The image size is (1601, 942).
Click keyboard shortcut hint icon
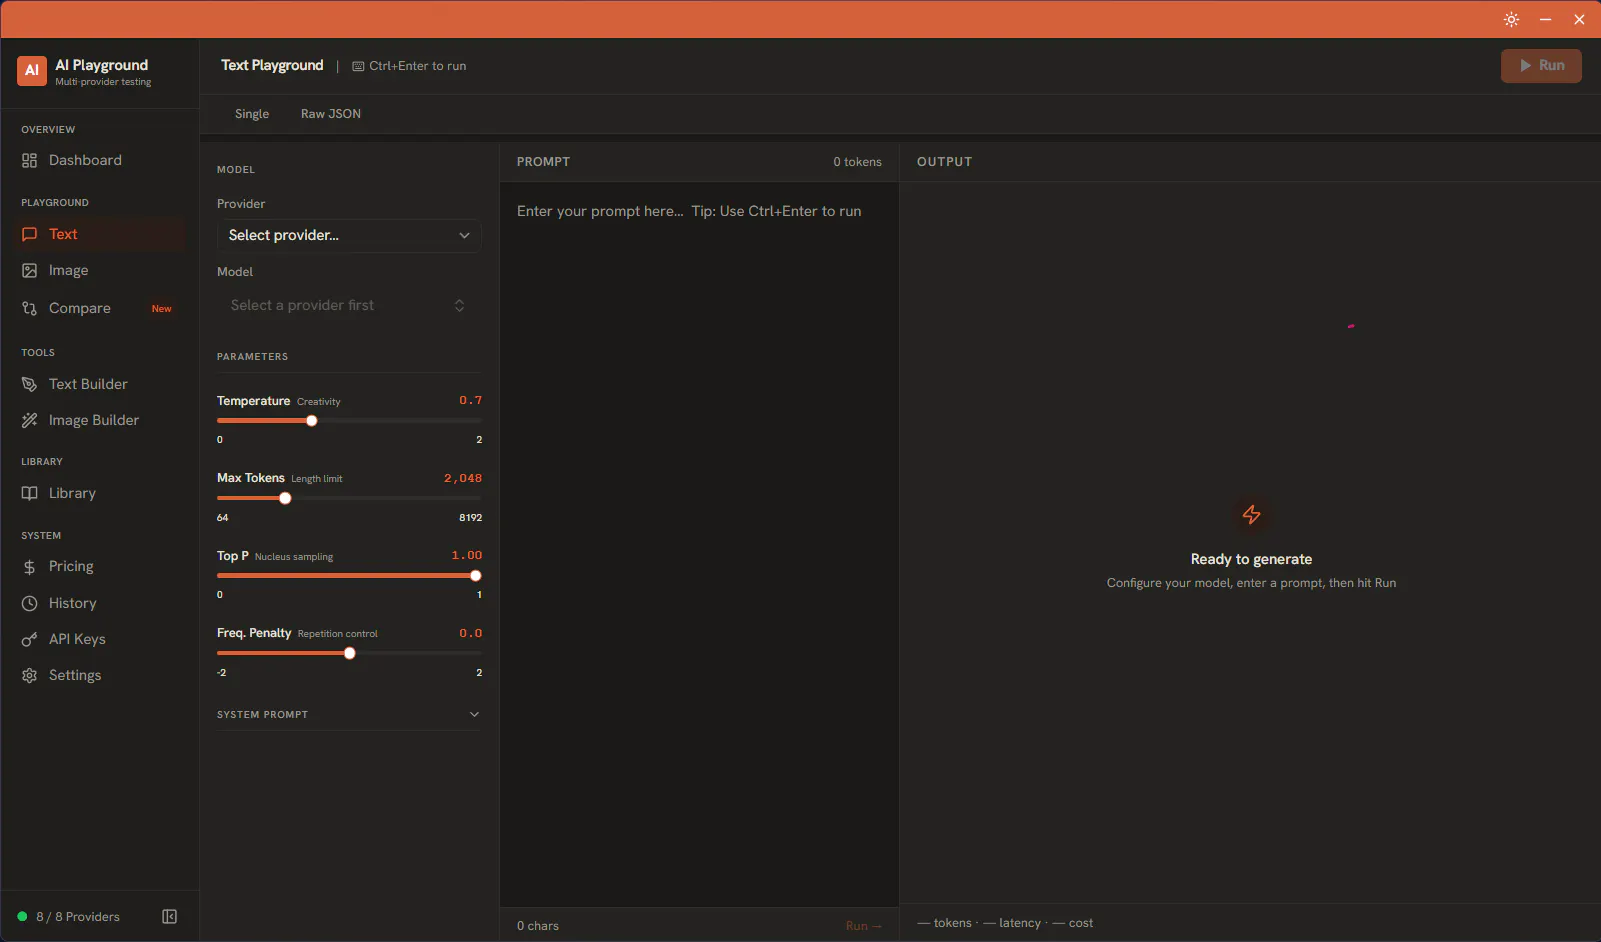pyautogui.click(x=358, y=66)
